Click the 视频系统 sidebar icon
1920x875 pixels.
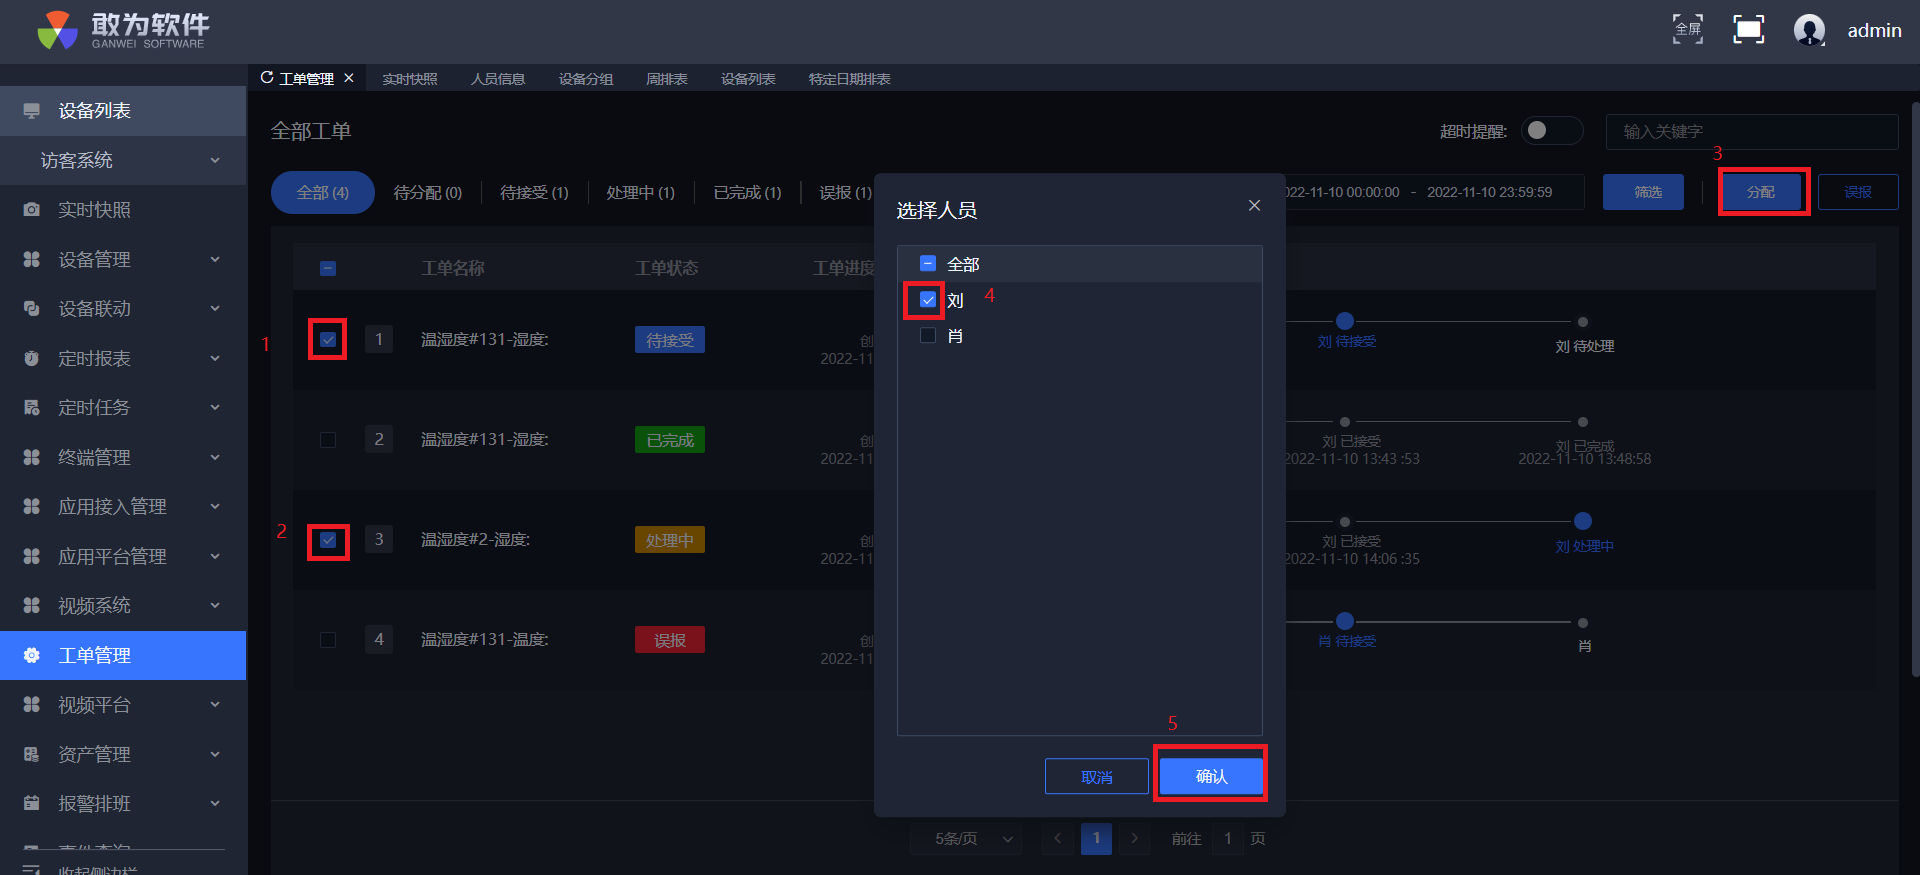tap(32, 605)
